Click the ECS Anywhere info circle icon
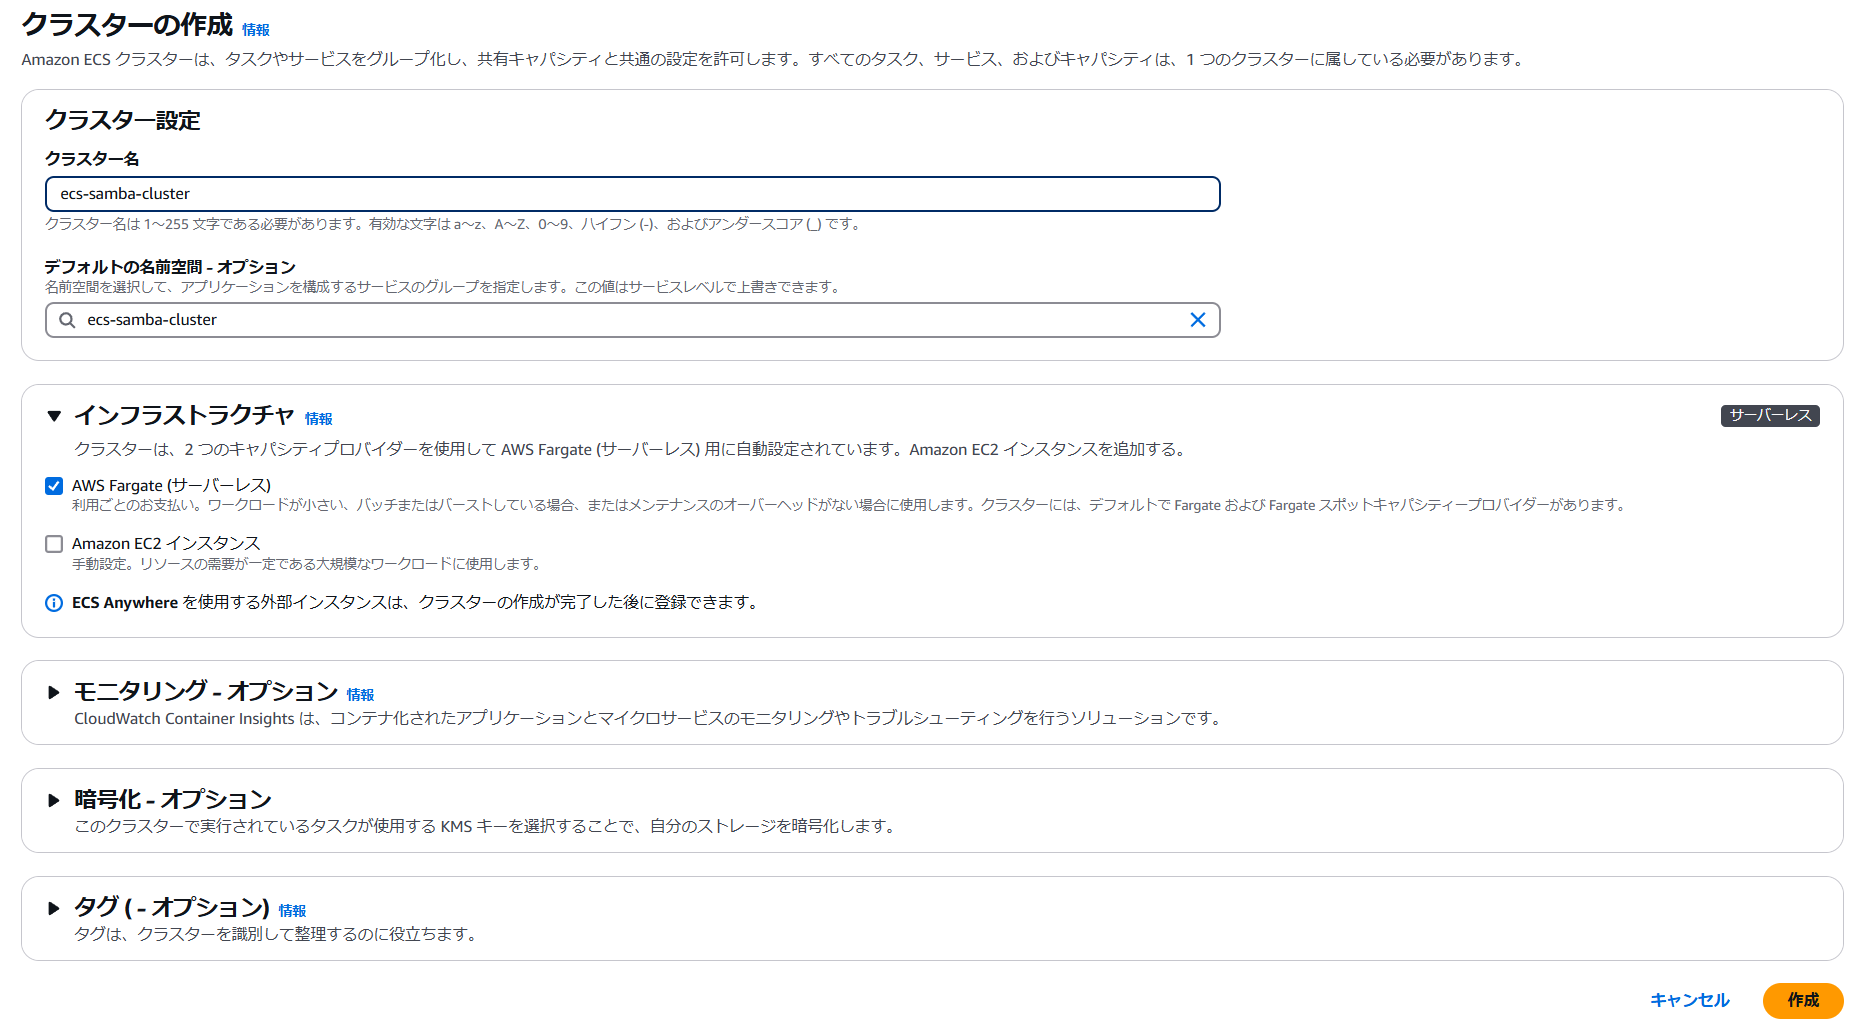Screen dimensions: 1851x1030 [x=54, y=603]
